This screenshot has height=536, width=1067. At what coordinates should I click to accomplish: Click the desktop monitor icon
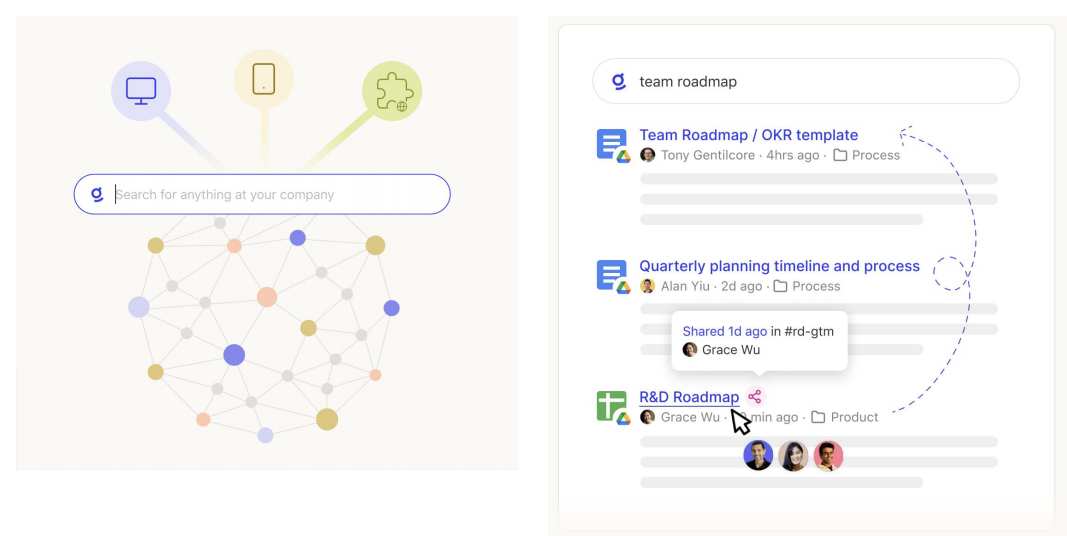(x=141, y=91)
